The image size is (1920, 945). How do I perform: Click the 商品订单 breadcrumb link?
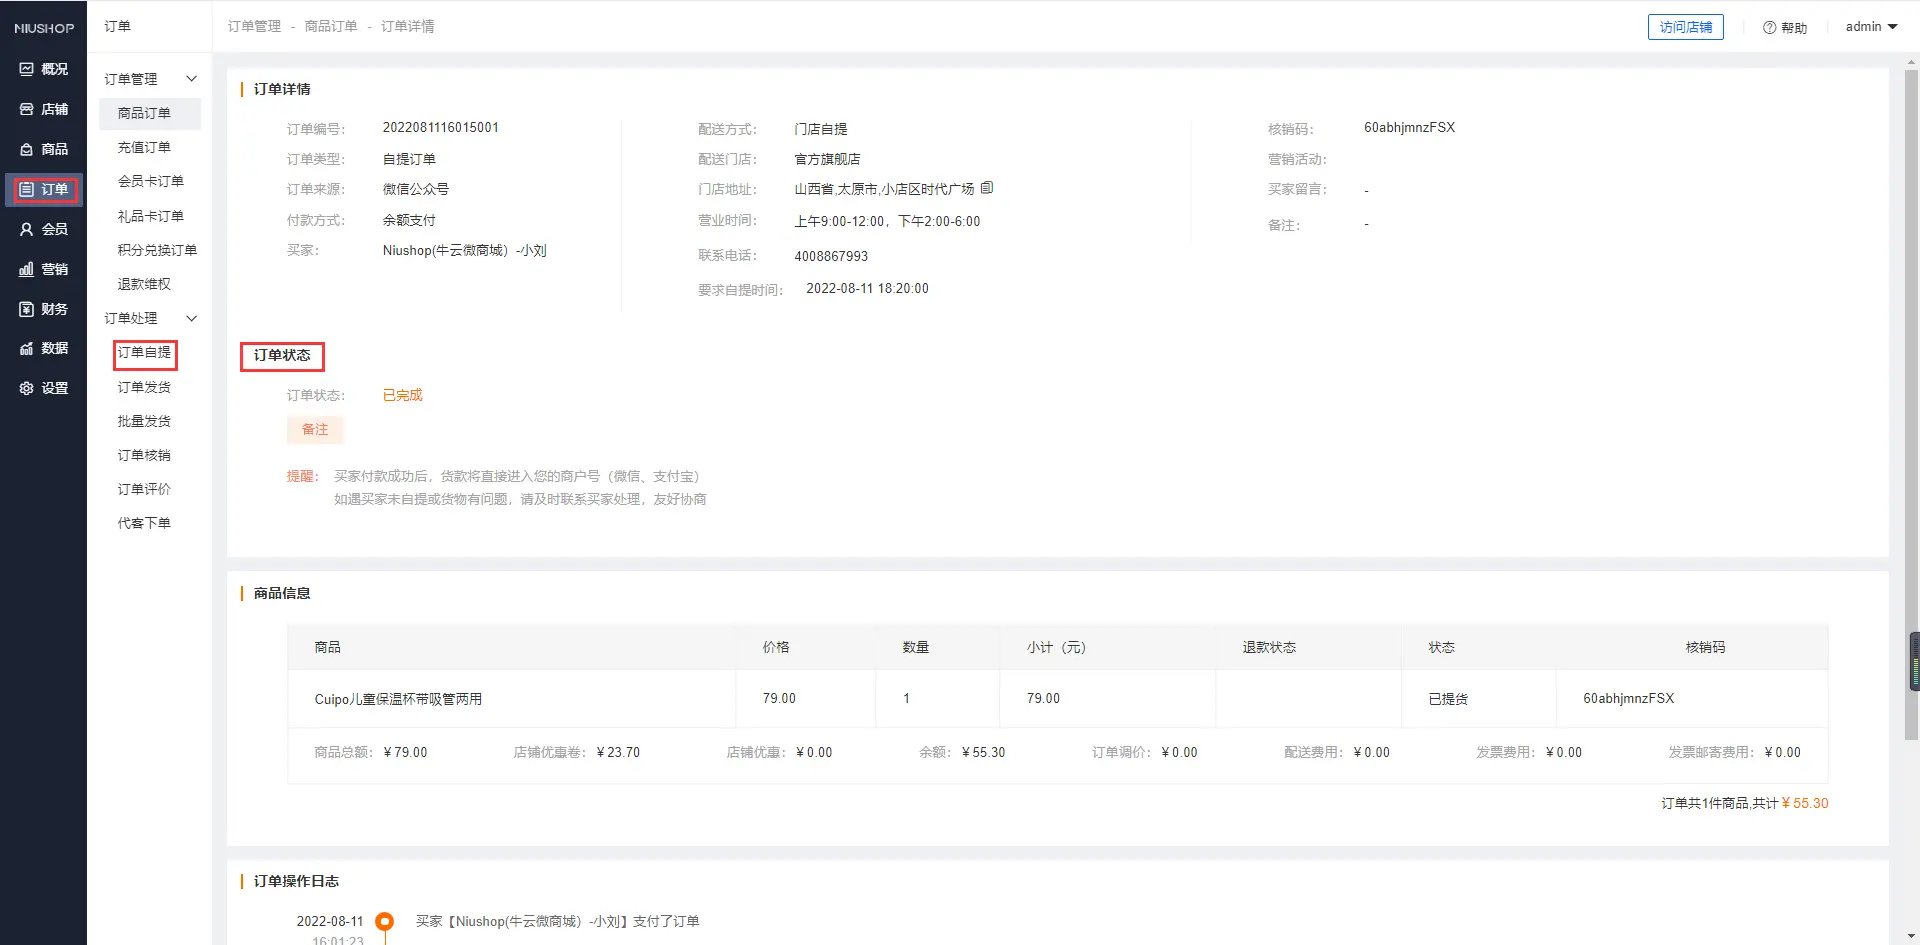pos(331,26)
